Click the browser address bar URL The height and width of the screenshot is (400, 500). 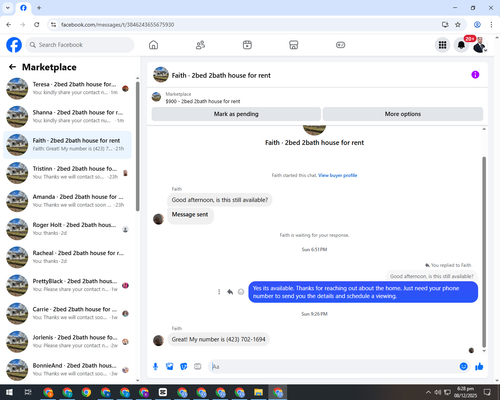117,25
